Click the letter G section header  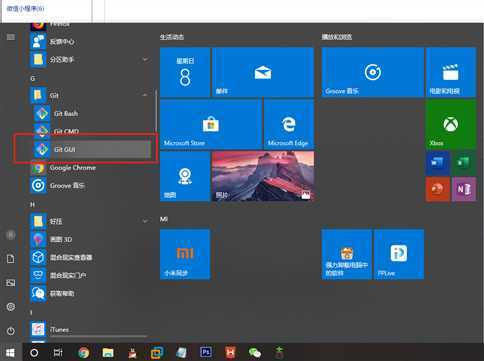pos(33,78)
